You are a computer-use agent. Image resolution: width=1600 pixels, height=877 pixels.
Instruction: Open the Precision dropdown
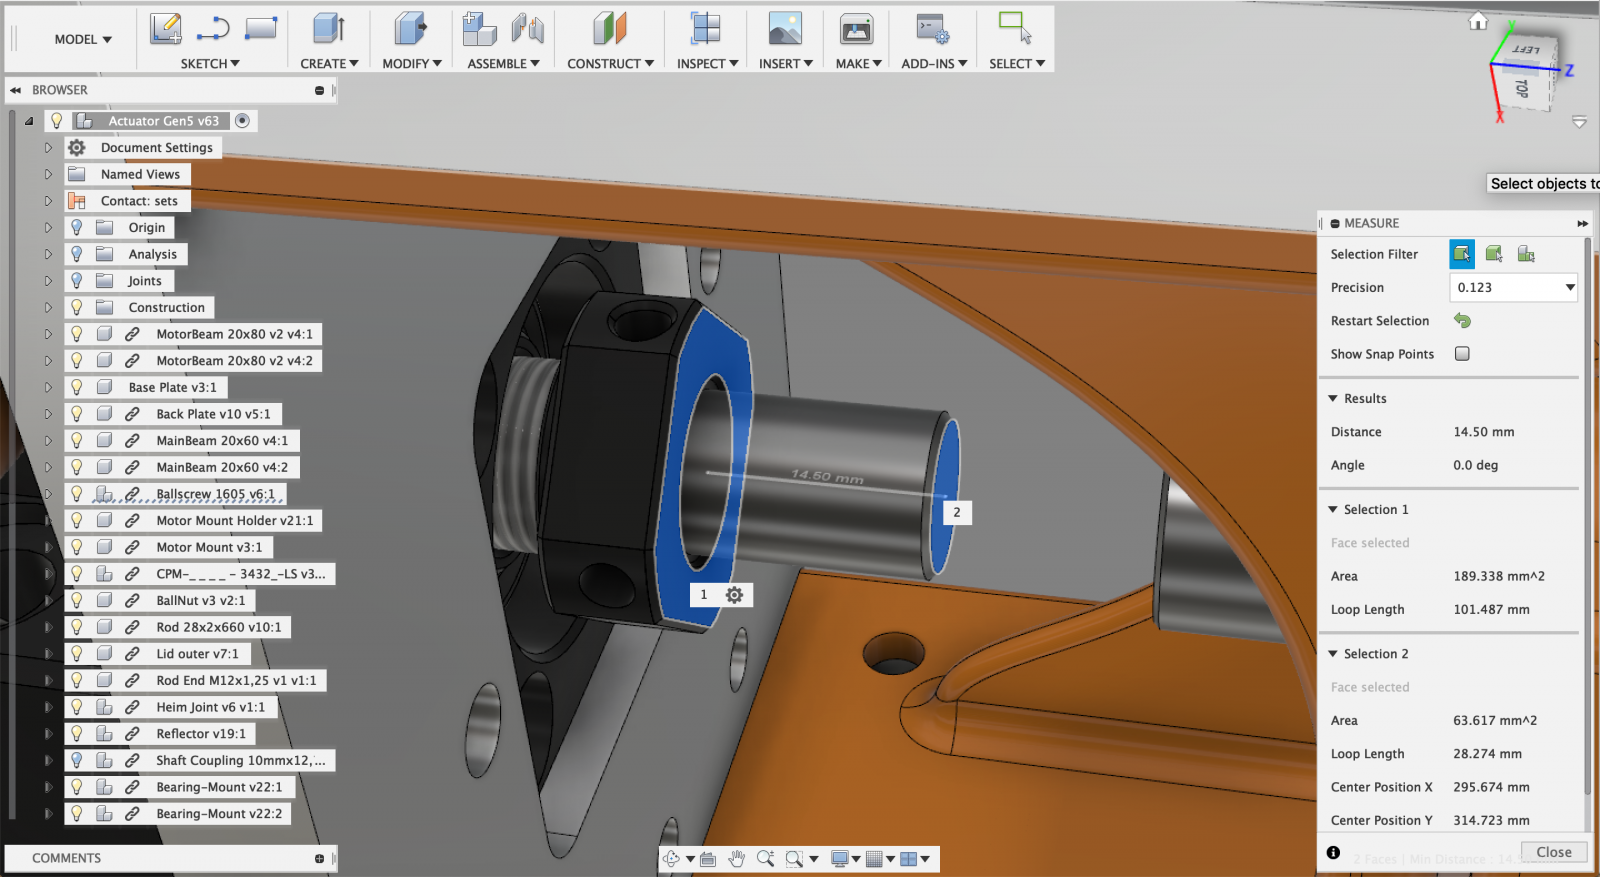[x=1513, y=288]
